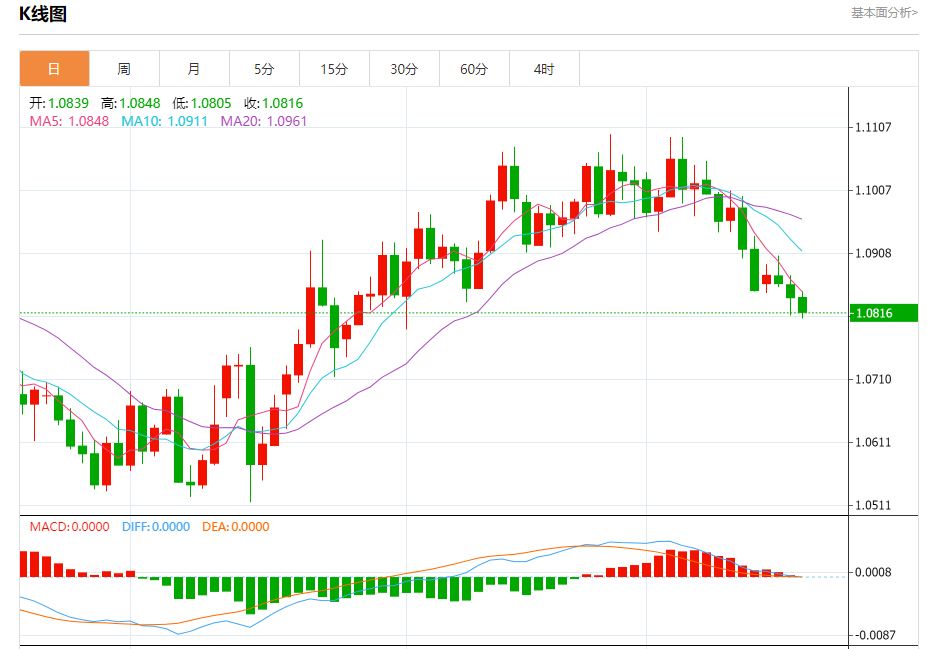Click the MACD indicator label
This screenshot has height=649, width=927.
pos(70,527)
